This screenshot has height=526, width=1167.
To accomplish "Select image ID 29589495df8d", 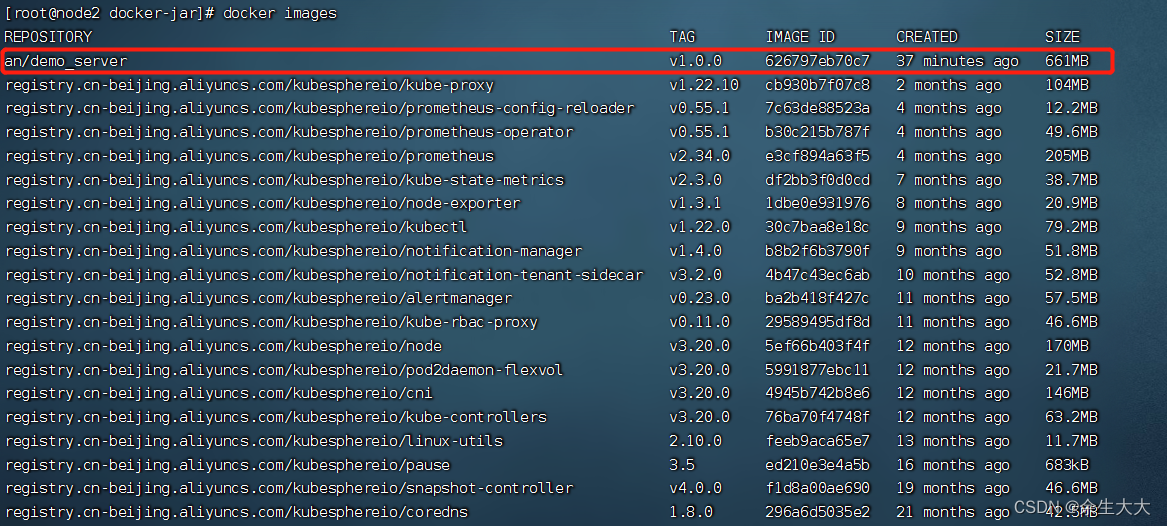I will tap(817, 322).
